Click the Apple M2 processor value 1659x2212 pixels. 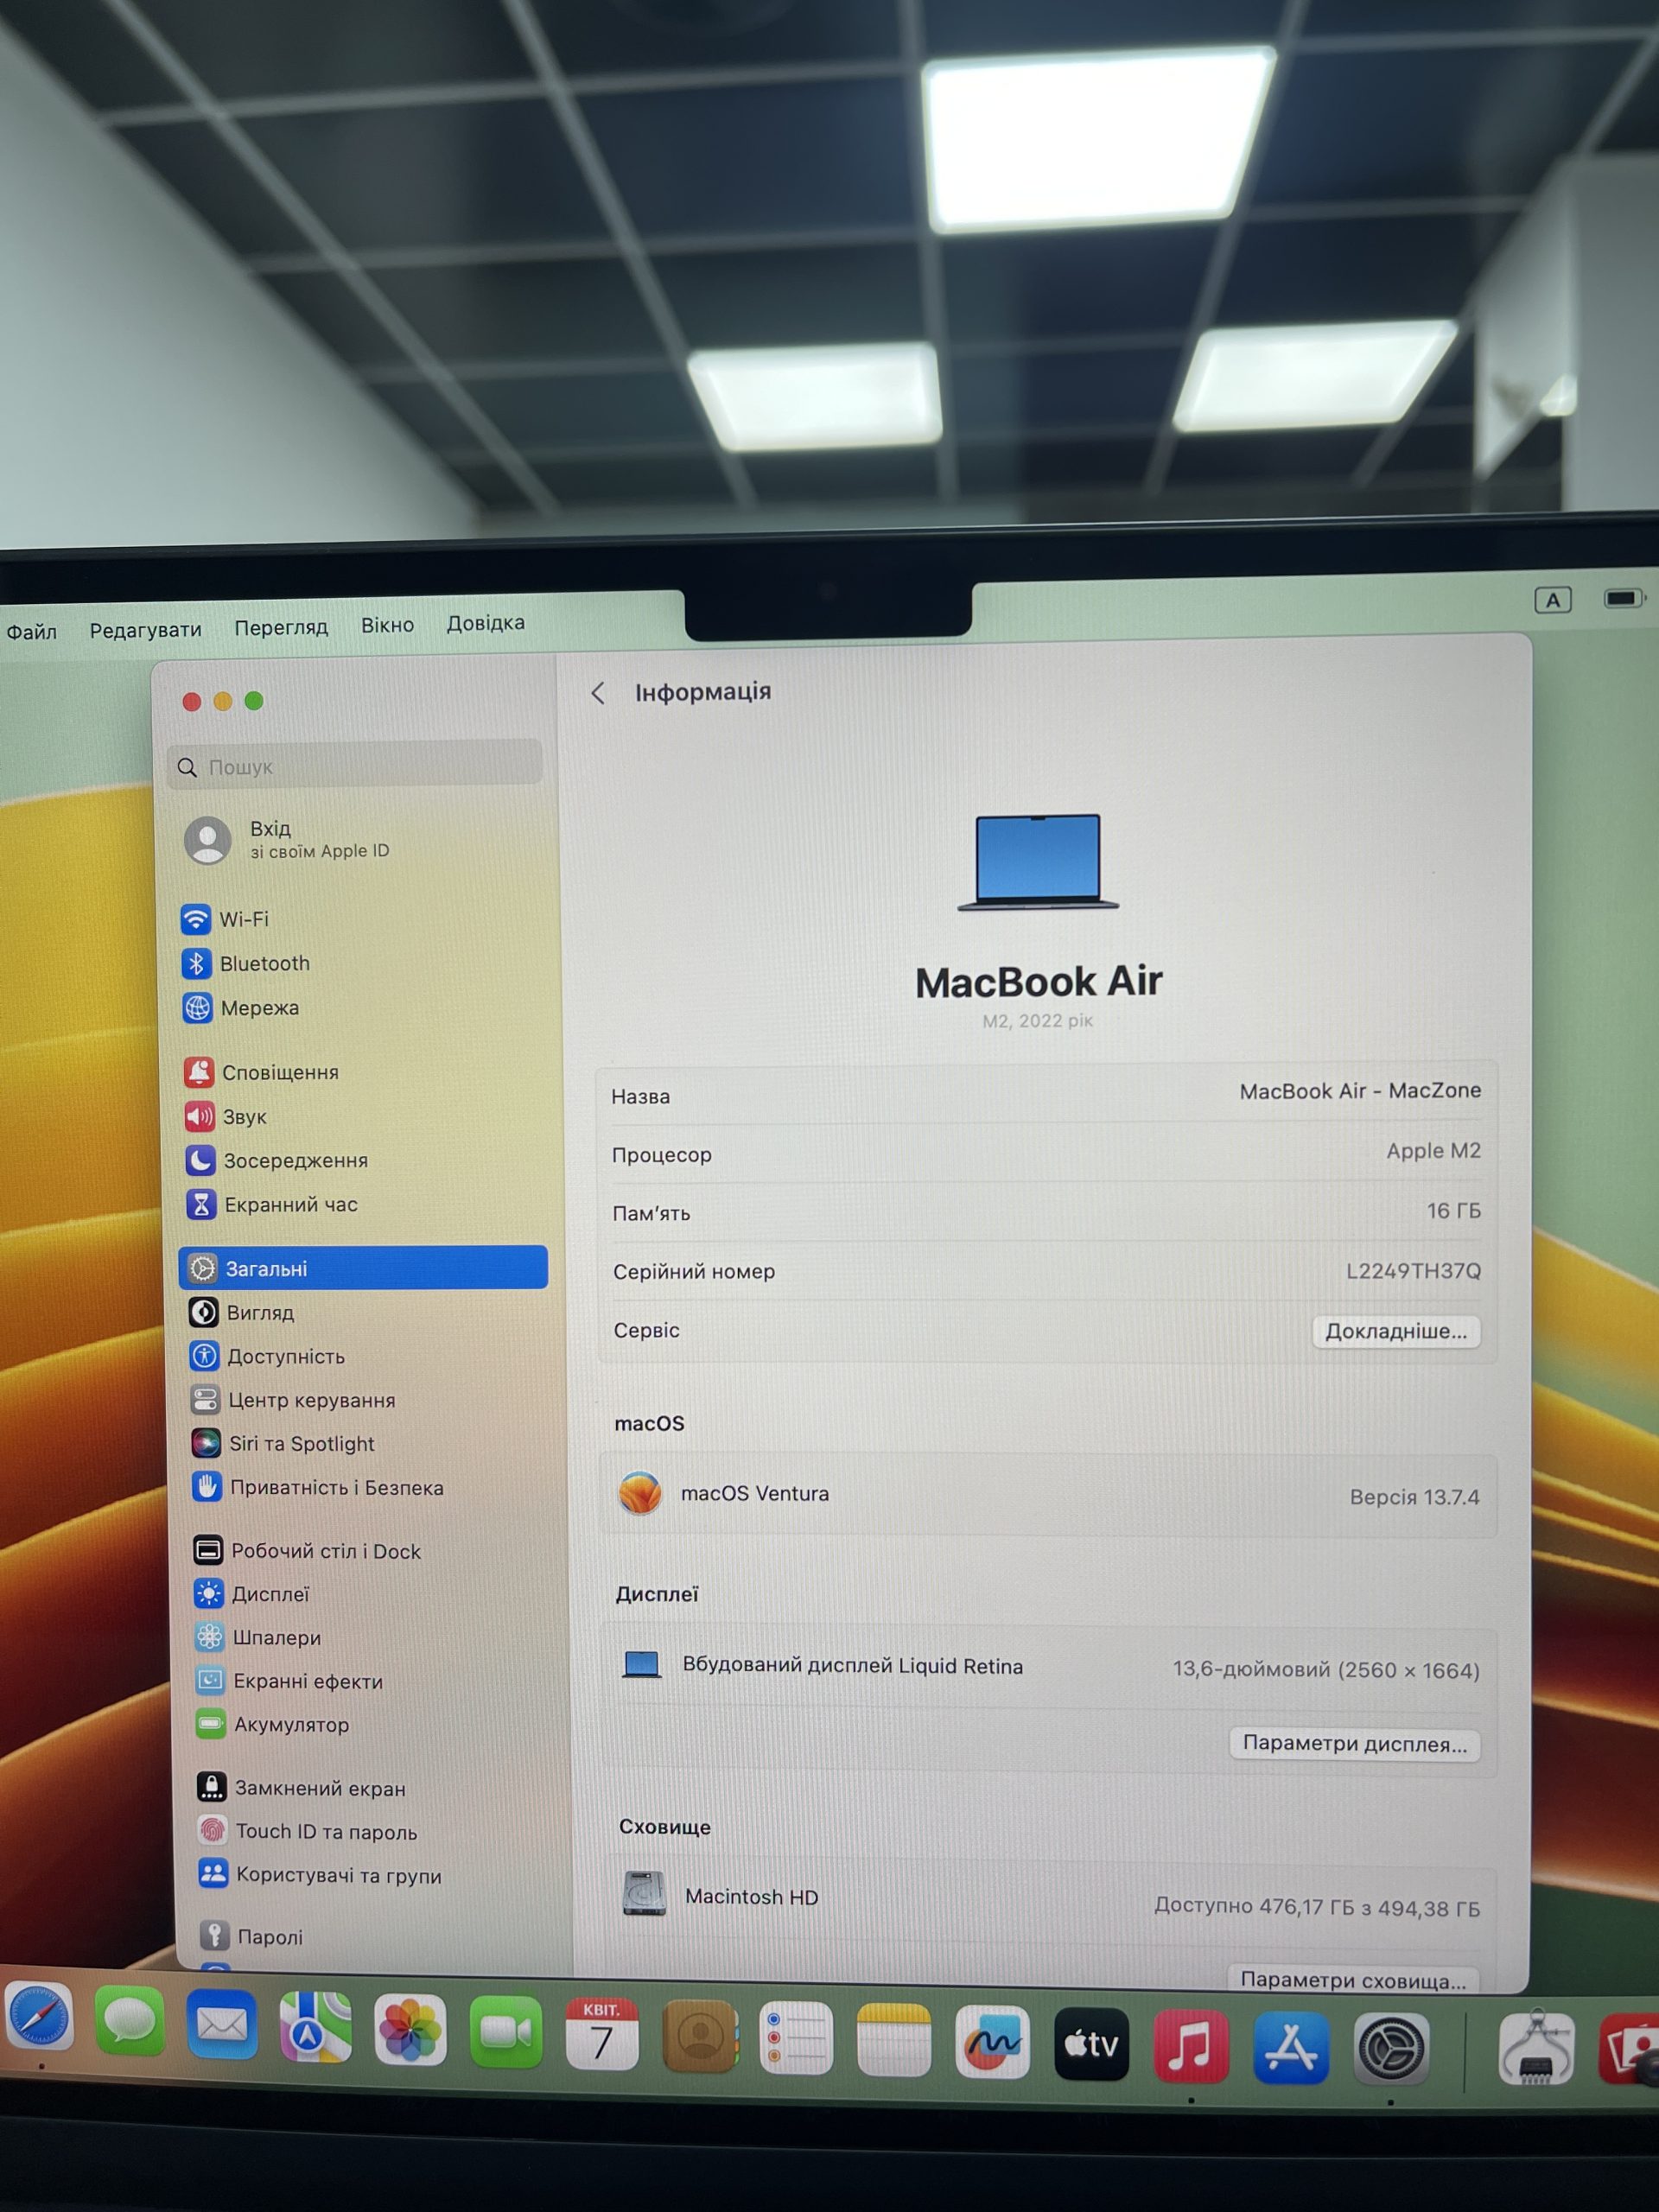pyautogui.click(x=1433, y=1151)
